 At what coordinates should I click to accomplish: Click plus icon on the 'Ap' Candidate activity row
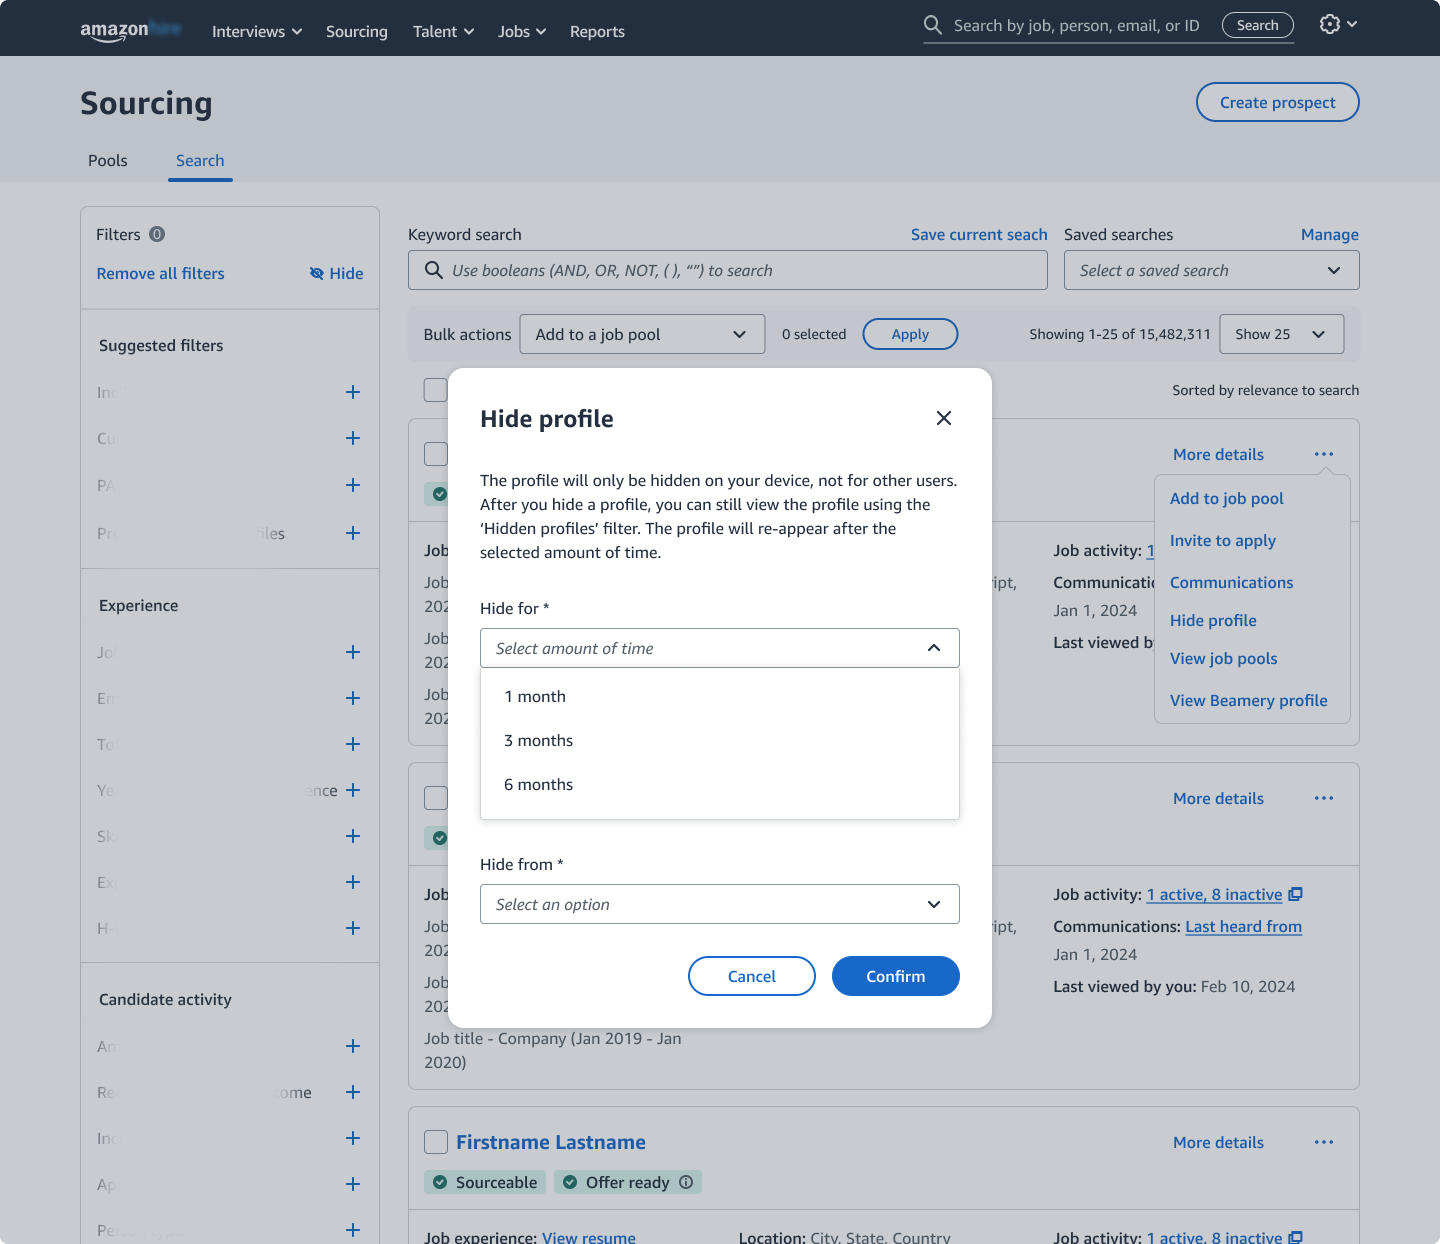point(353,1184)
